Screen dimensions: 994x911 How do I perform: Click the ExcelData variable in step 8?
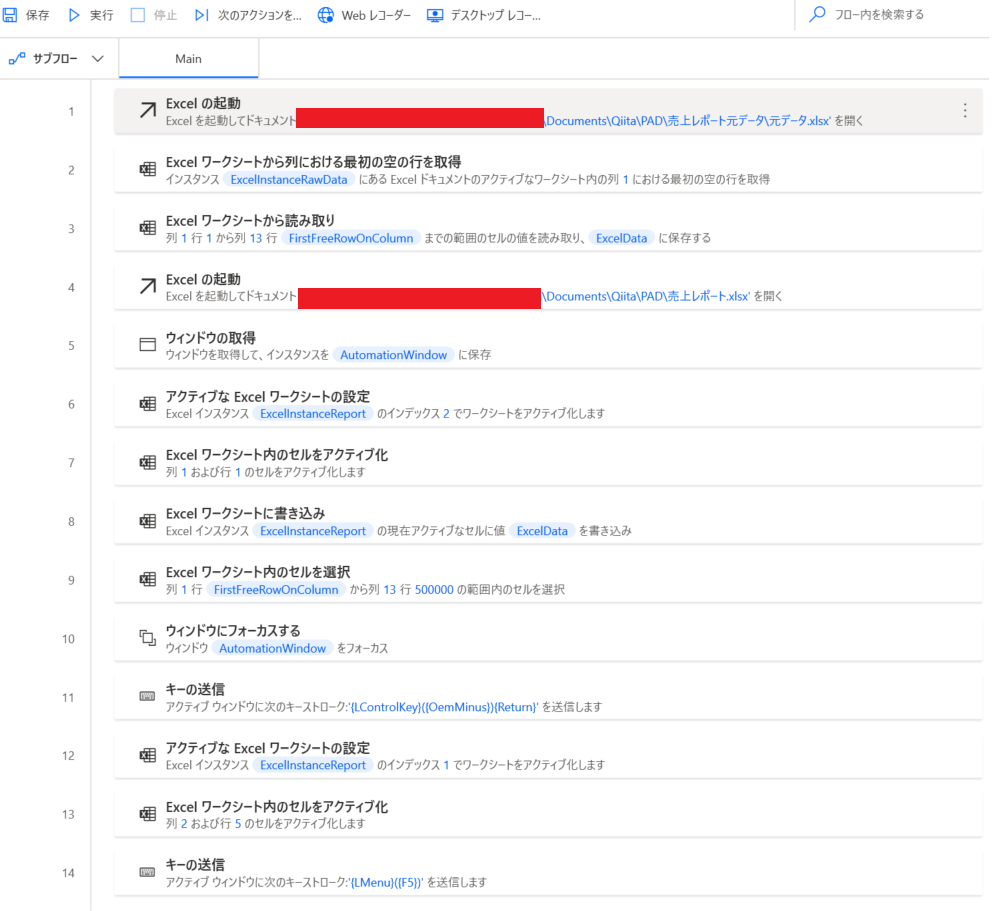[542, 531]
